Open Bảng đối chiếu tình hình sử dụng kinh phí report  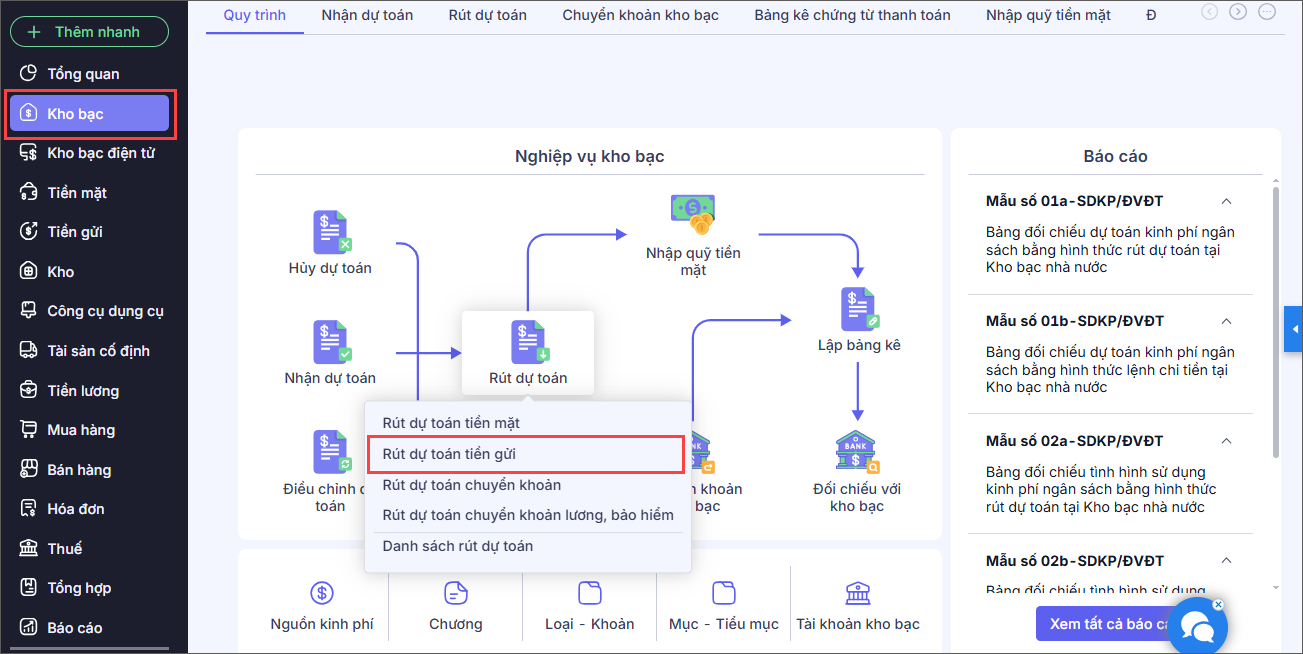click(1101, 490)
